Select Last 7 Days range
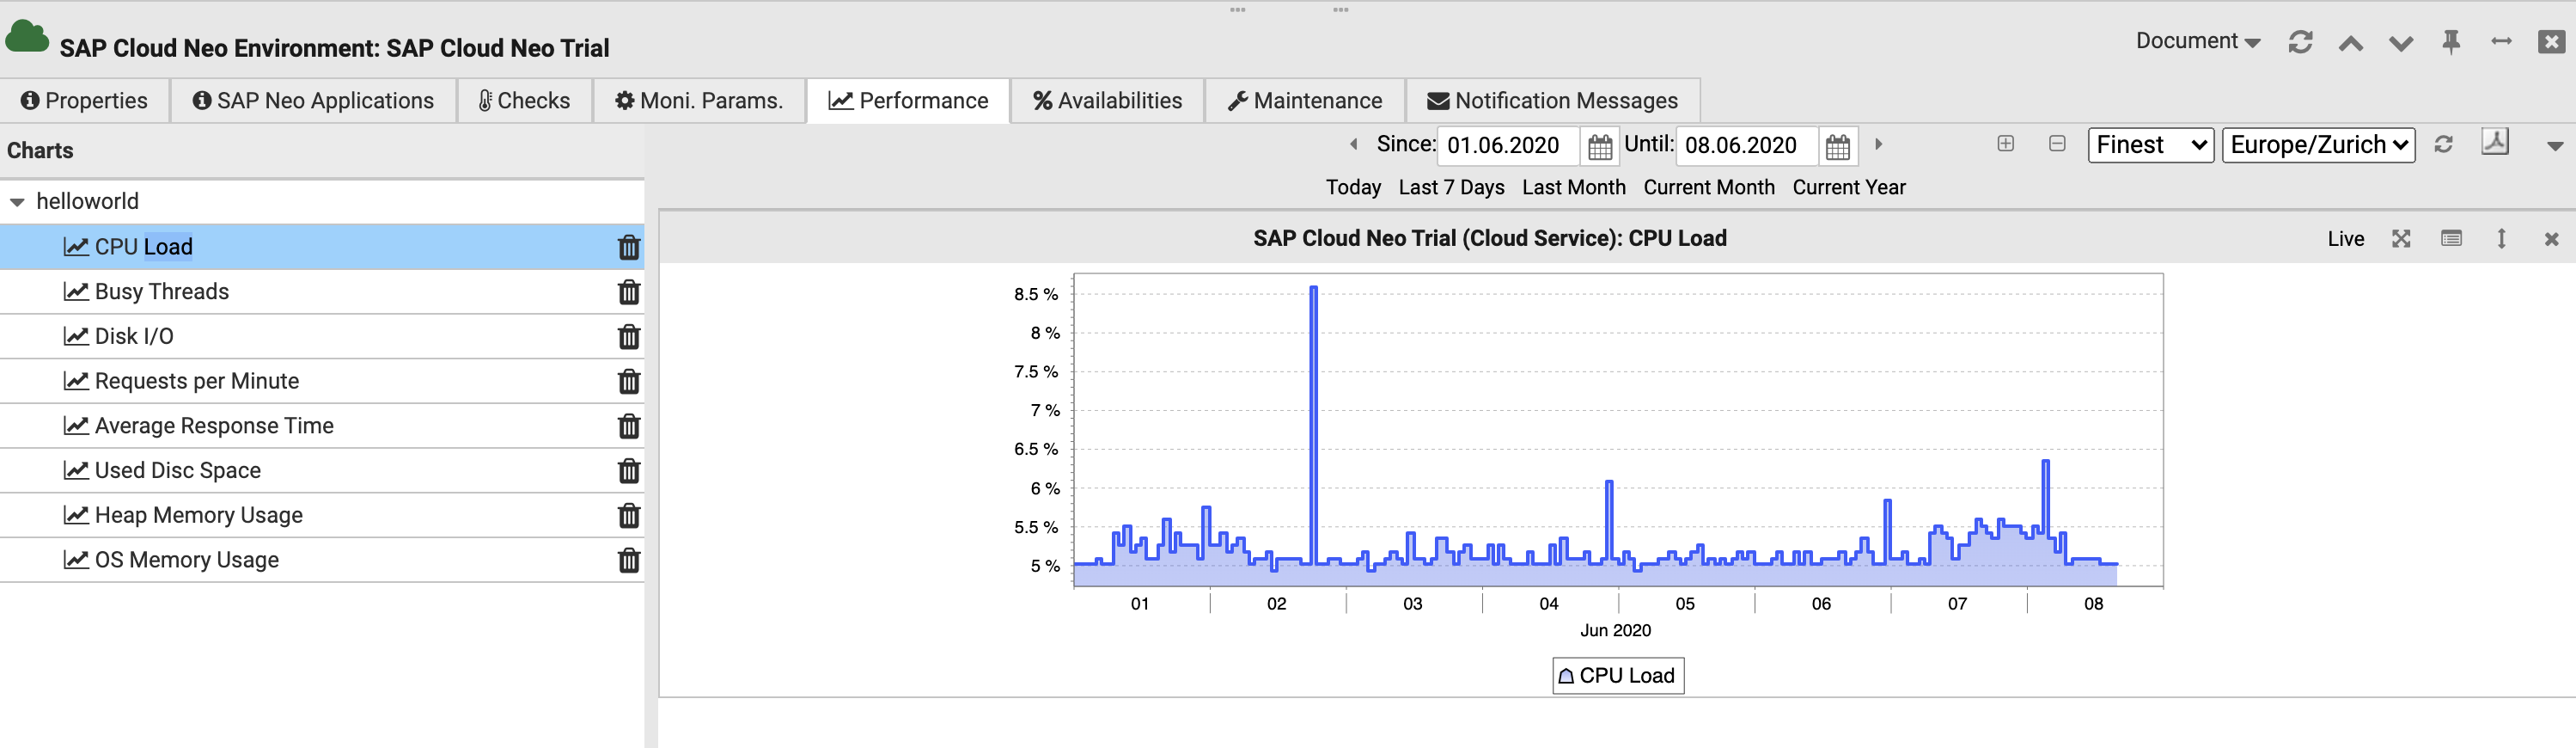Viewport: 2576px width, 748px height. (x=1451, y=188)
